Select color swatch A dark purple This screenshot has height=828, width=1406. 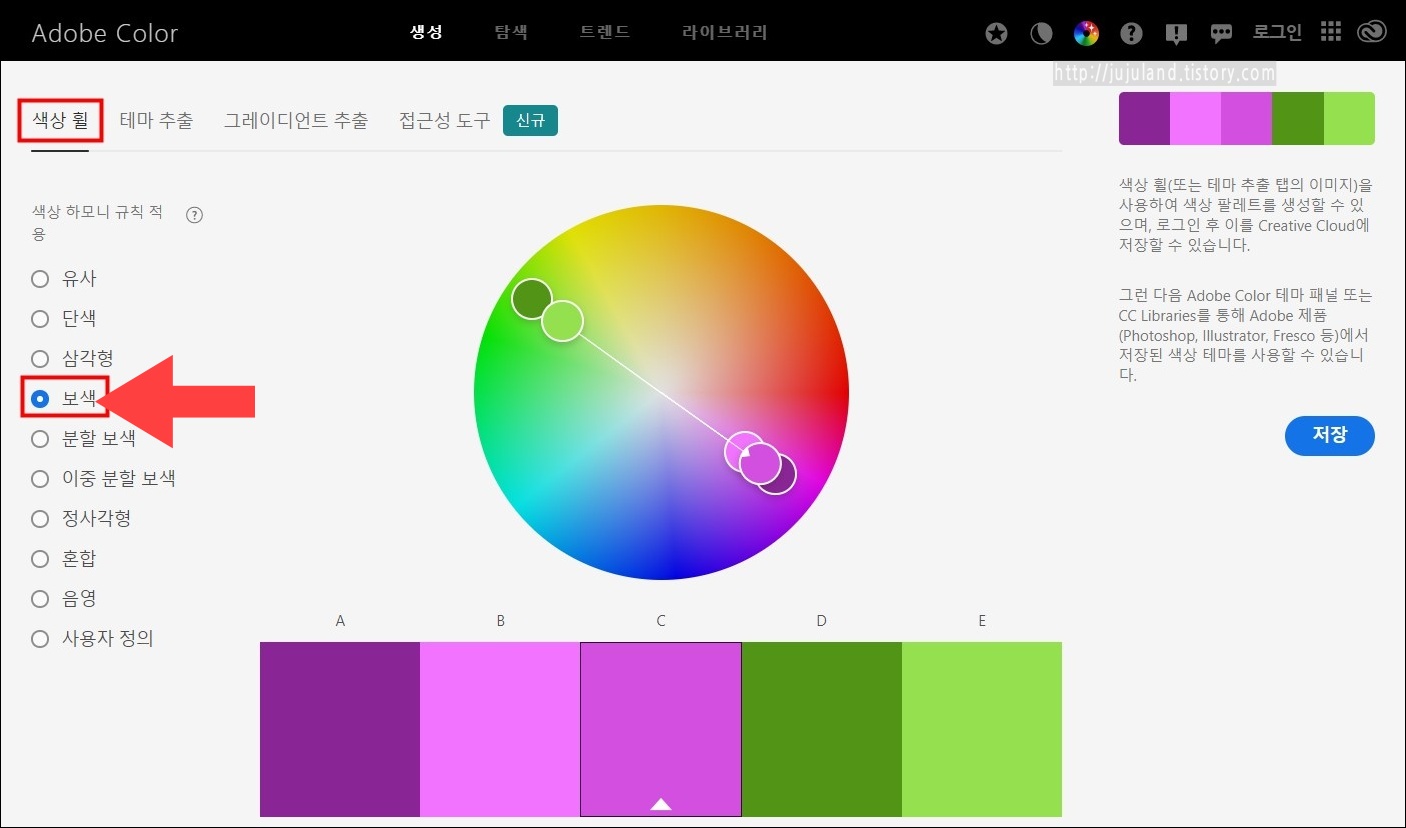340,729
